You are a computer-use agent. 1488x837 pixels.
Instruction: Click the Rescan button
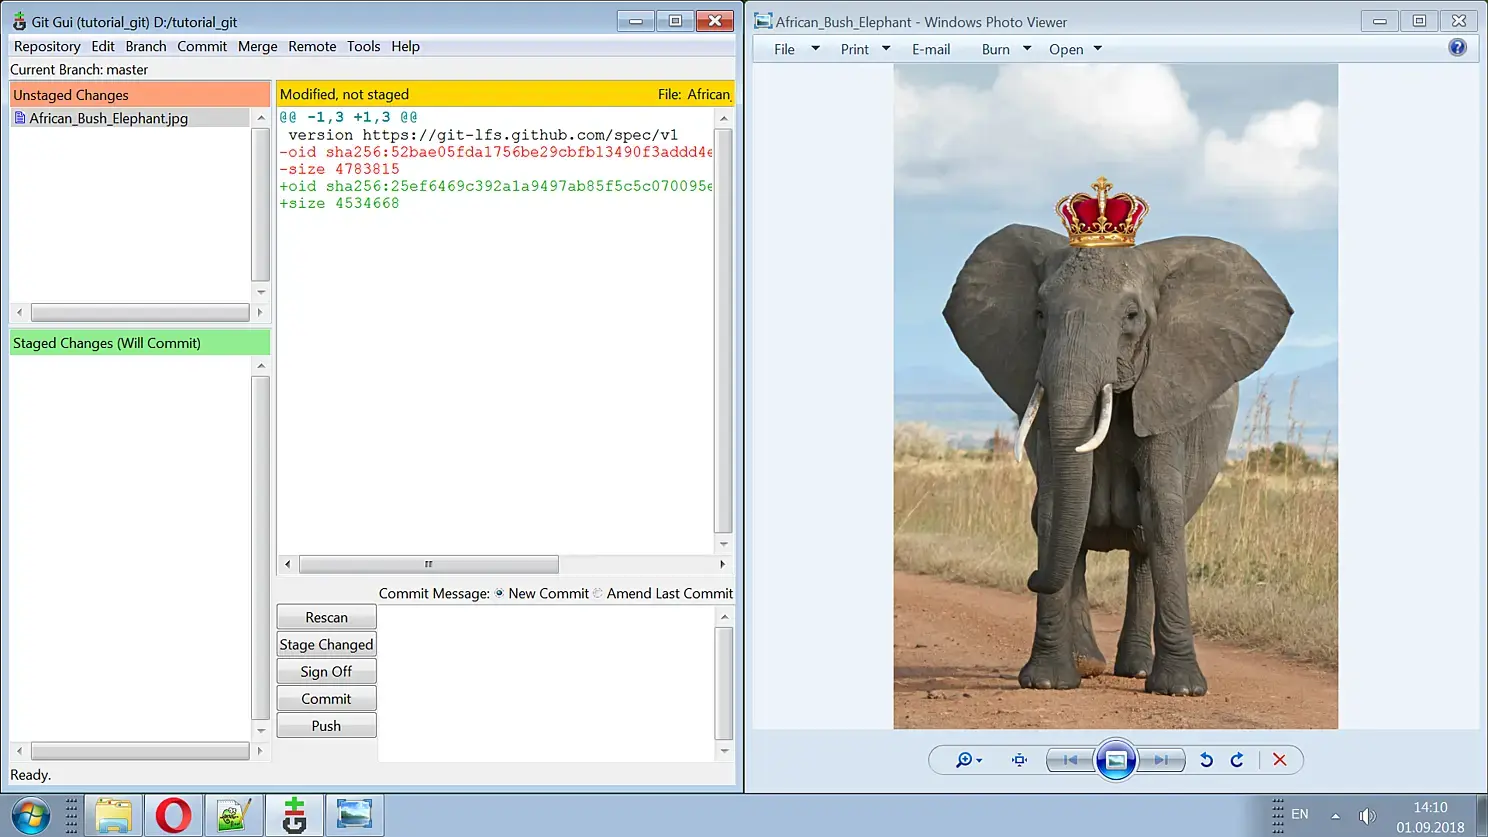pos(327,617)
